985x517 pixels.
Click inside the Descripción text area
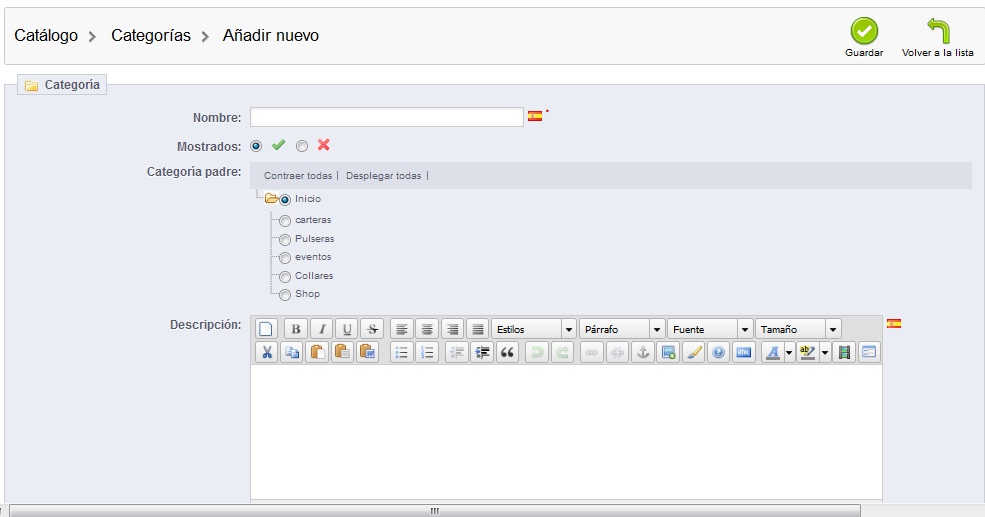click(x=566, y=433)
